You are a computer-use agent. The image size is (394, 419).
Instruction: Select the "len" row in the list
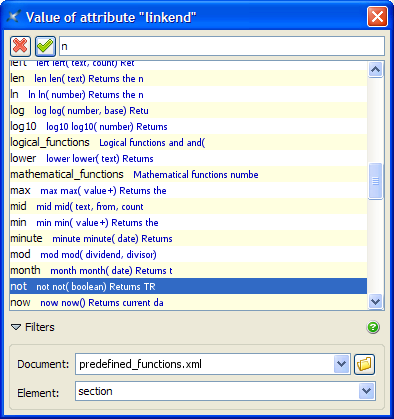pos(188,79)
